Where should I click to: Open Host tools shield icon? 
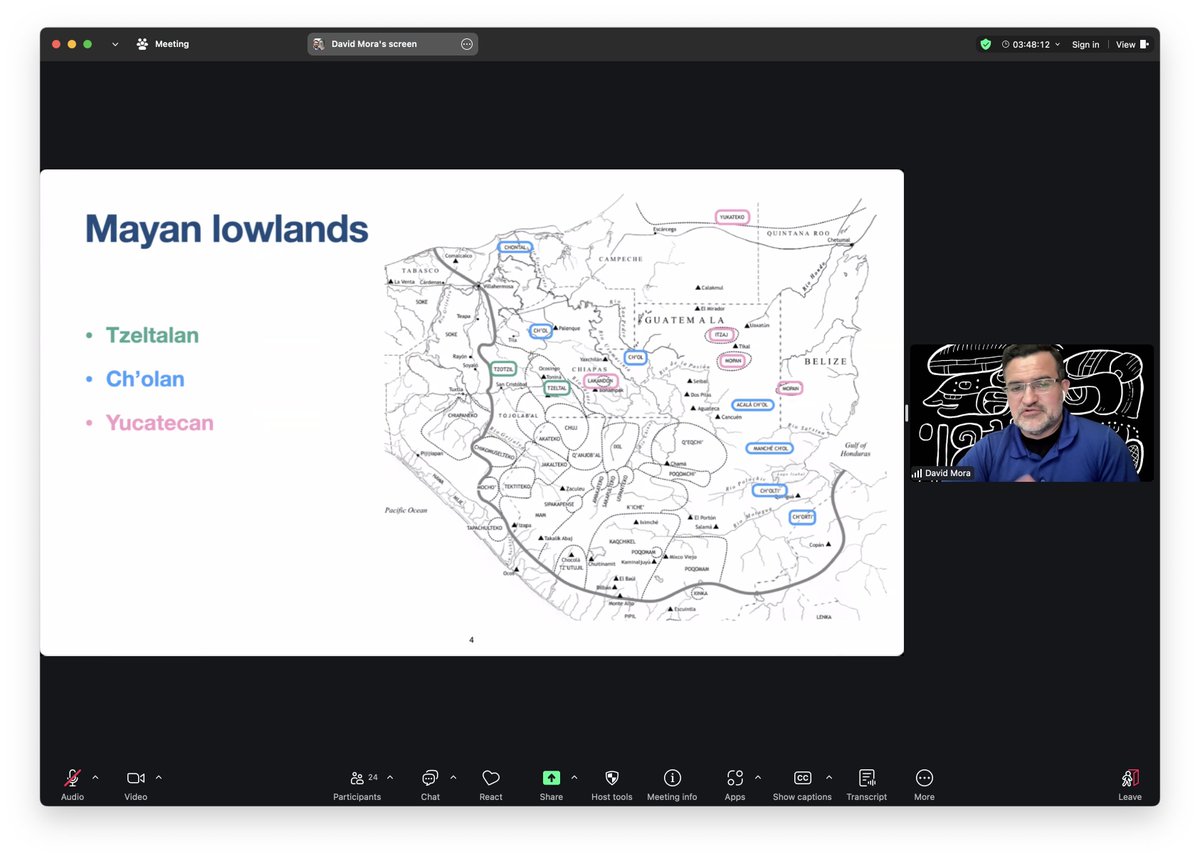(x=612, y=778)
